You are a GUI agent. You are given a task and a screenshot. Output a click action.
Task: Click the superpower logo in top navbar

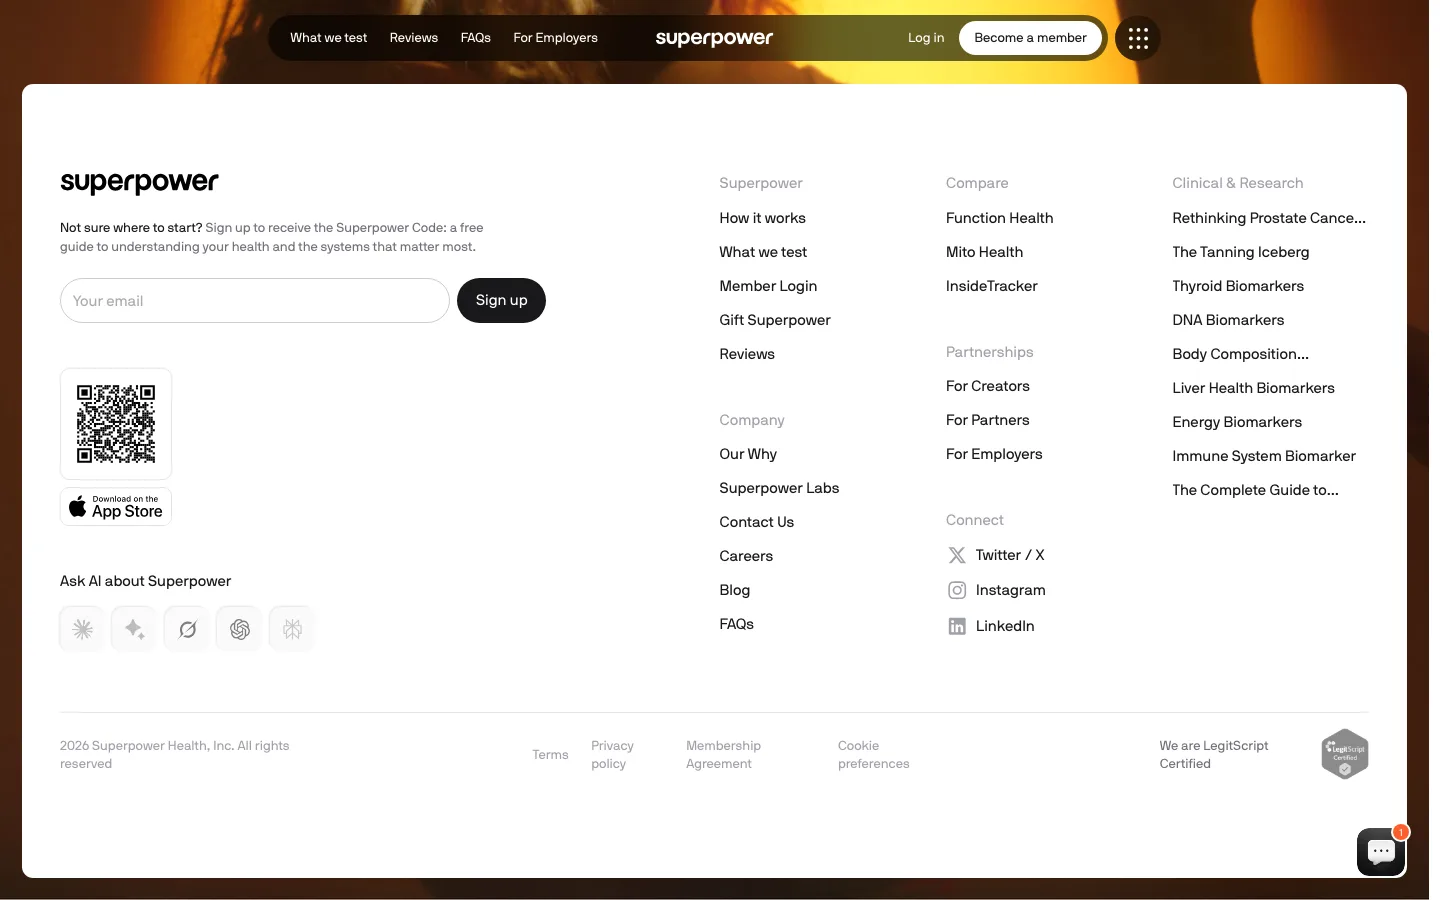714,38
